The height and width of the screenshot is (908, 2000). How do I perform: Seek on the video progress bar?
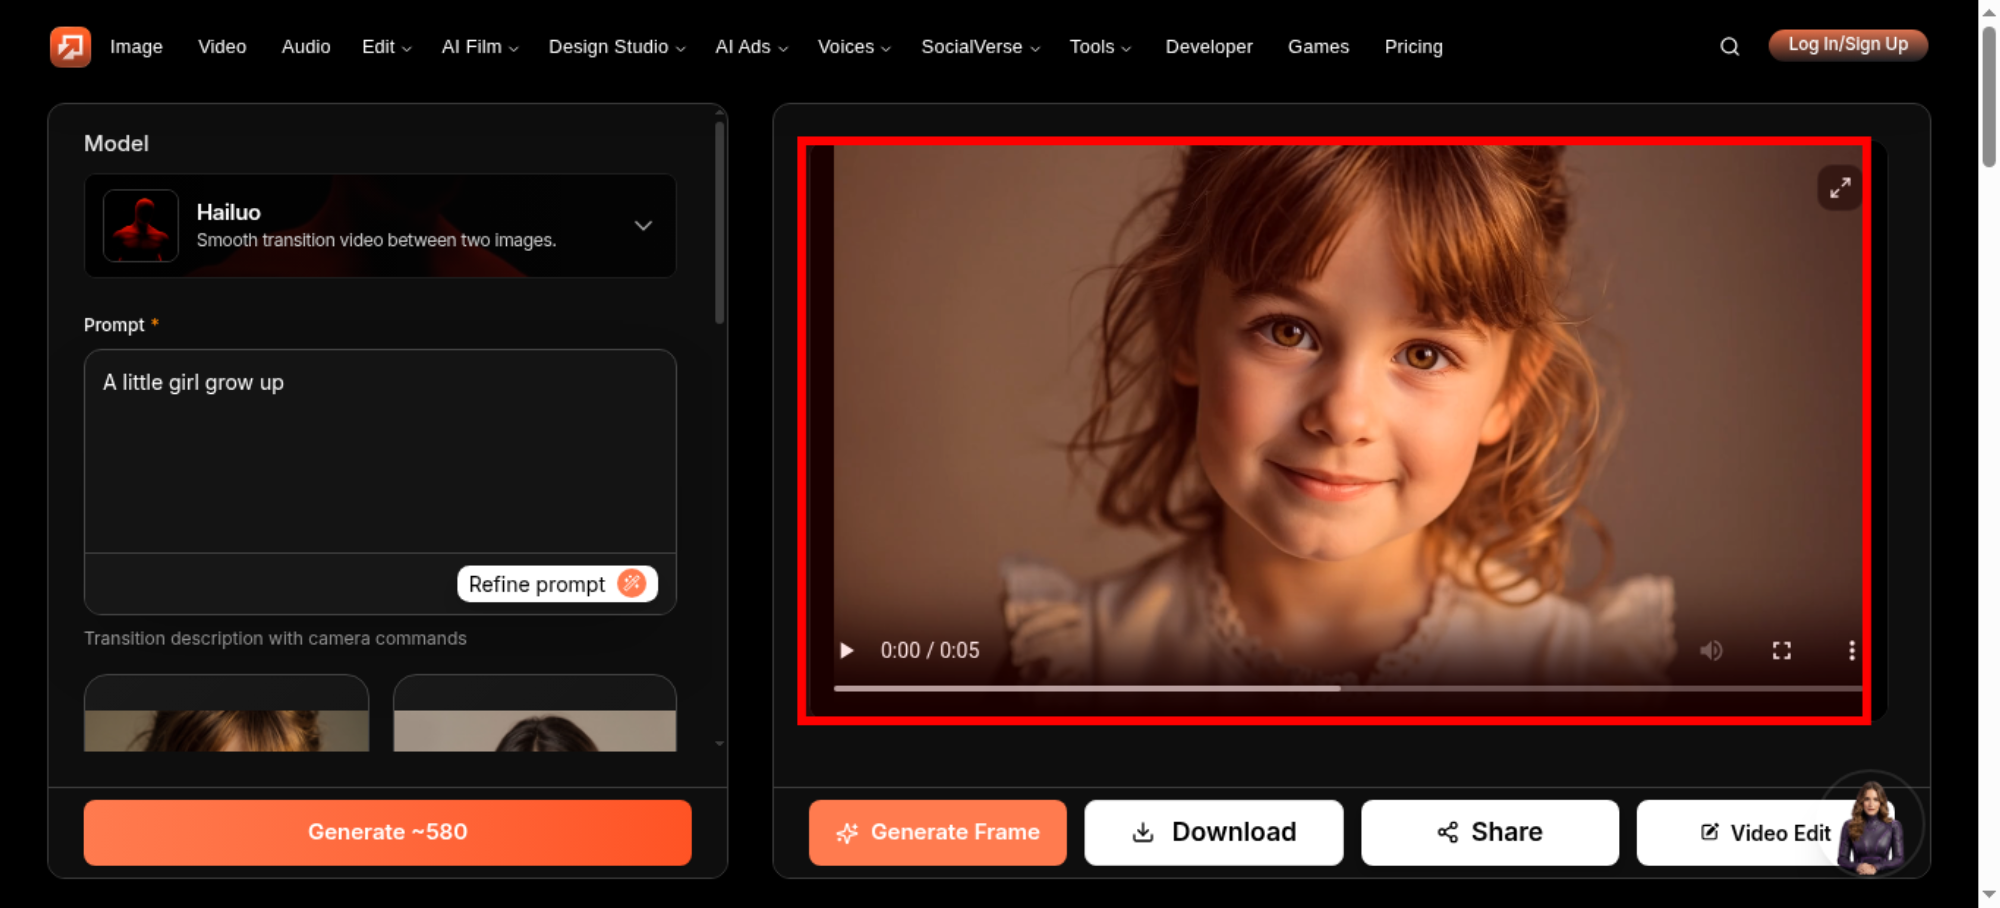pyautogui.click(x=1347, y=688)
